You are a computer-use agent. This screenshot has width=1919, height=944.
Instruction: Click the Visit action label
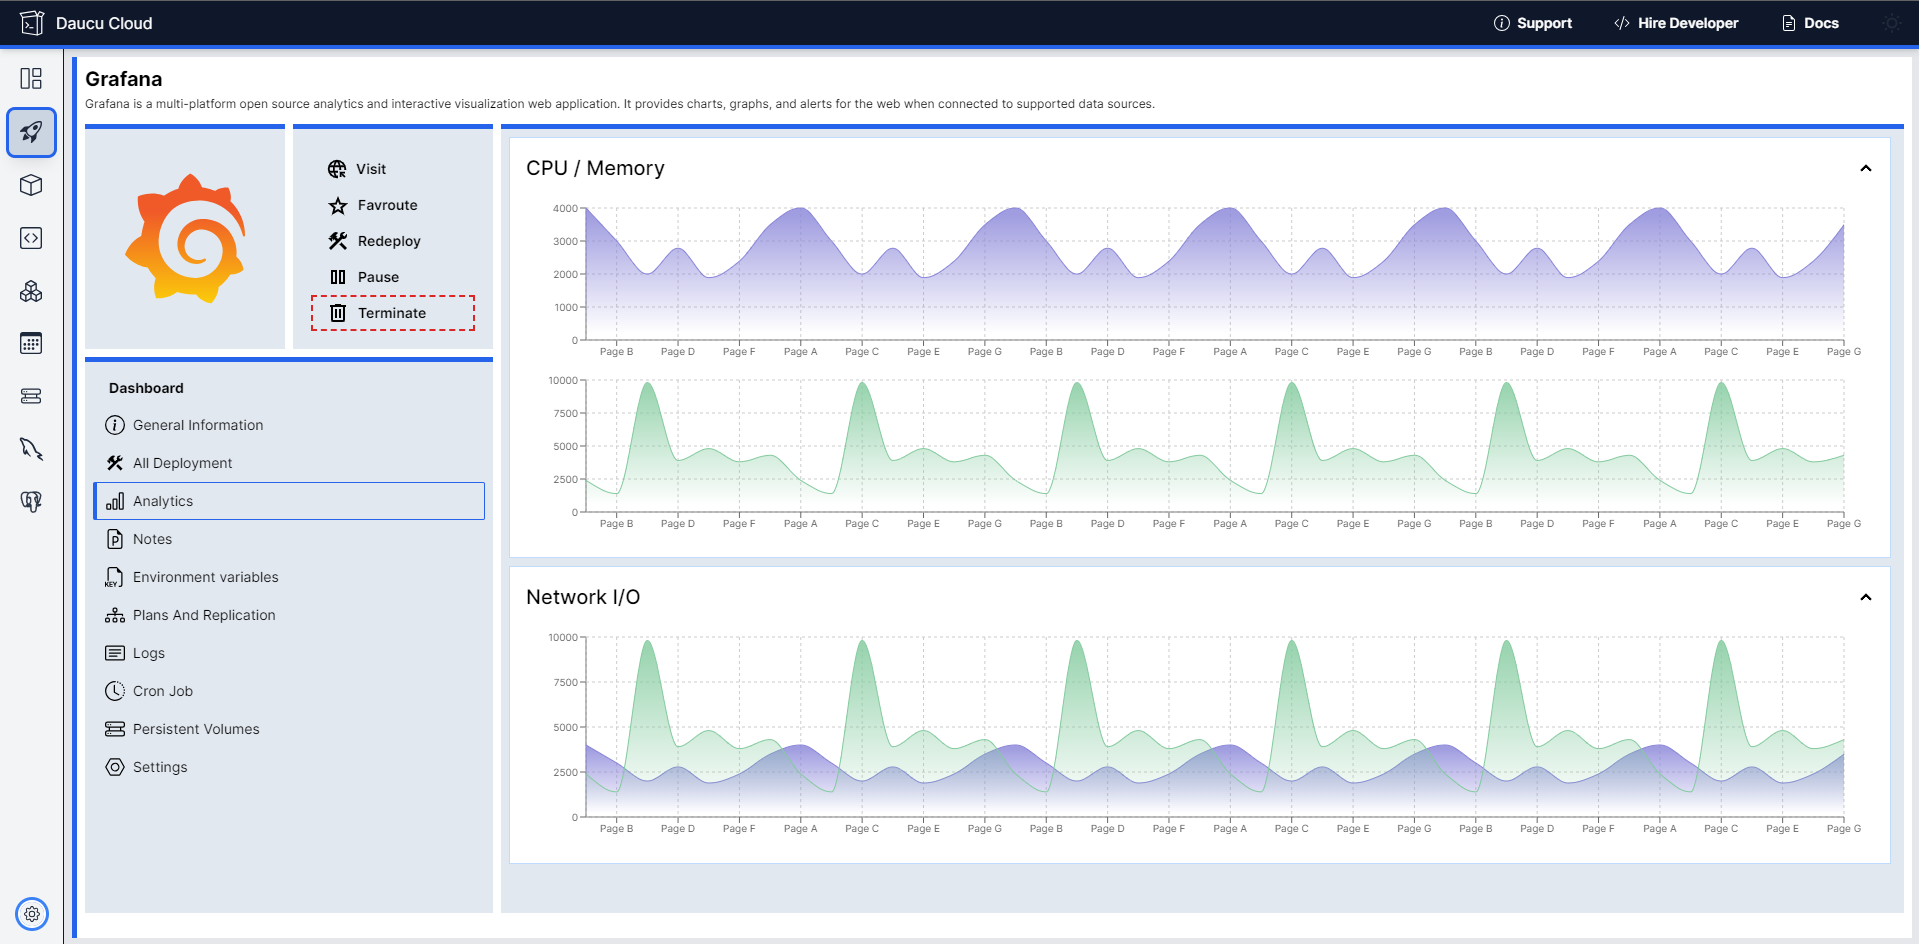371,169
